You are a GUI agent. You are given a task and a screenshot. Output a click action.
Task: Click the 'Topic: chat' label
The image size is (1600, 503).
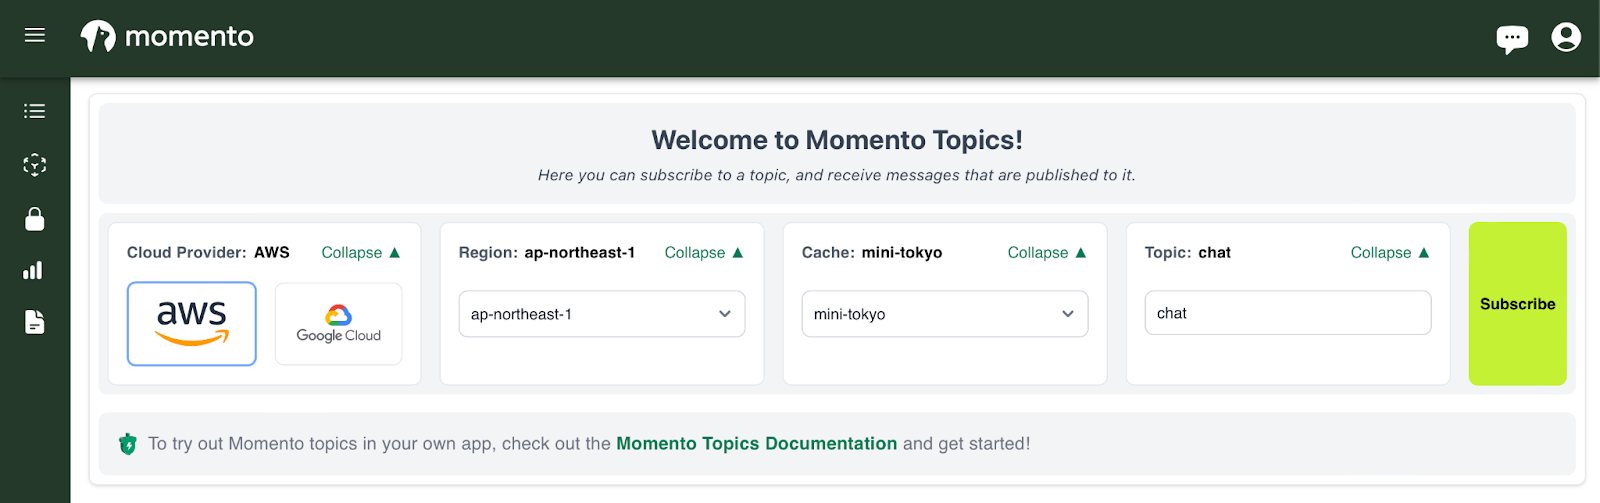1188,253
